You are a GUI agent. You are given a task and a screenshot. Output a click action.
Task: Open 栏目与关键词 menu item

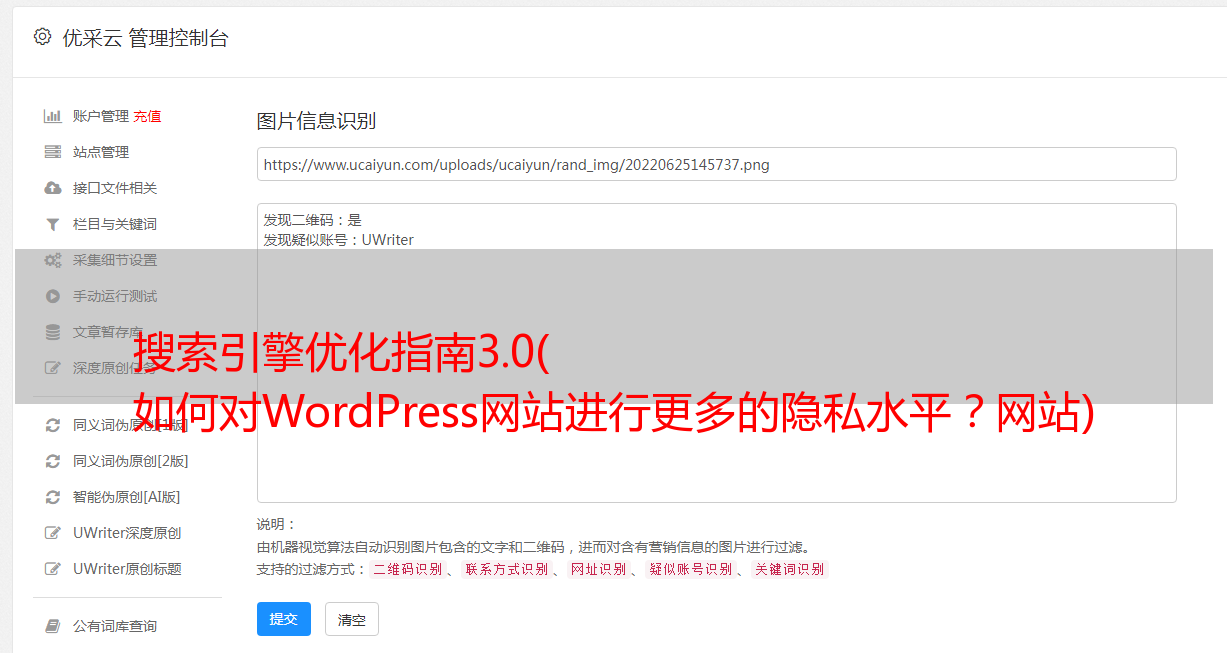[115, 224]
